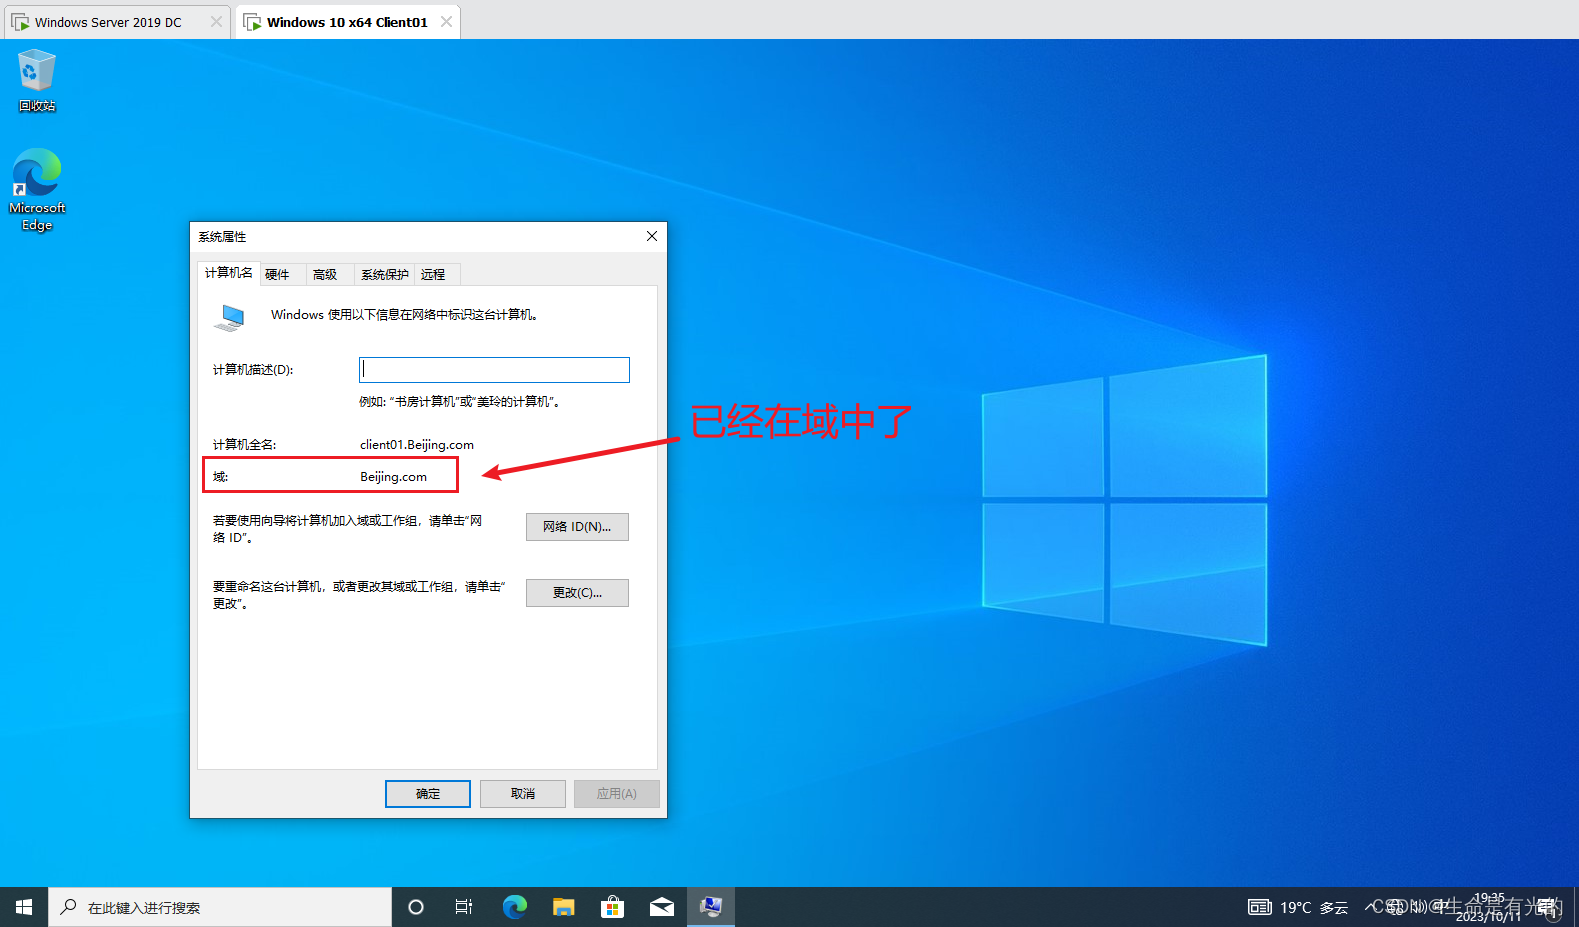Launch Microsoft Edge from desktop shortcut
Viewport: 1579px width, 927px height.
click(37, 190)
